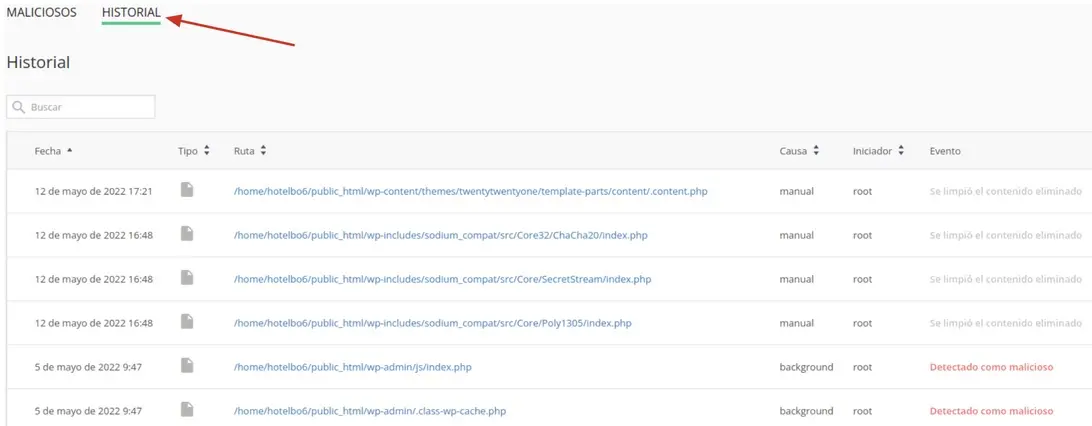Click 'Se limpió el contenido eliminado' in SecretStream row
Viewport: 1092px width, 426px height.
(x=1006, y=279)
